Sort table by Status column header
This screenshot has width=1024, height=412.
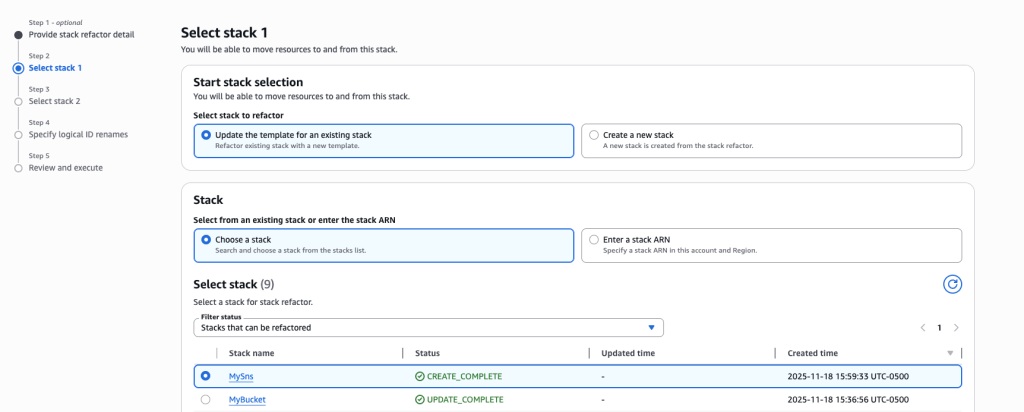click(428, 353)
